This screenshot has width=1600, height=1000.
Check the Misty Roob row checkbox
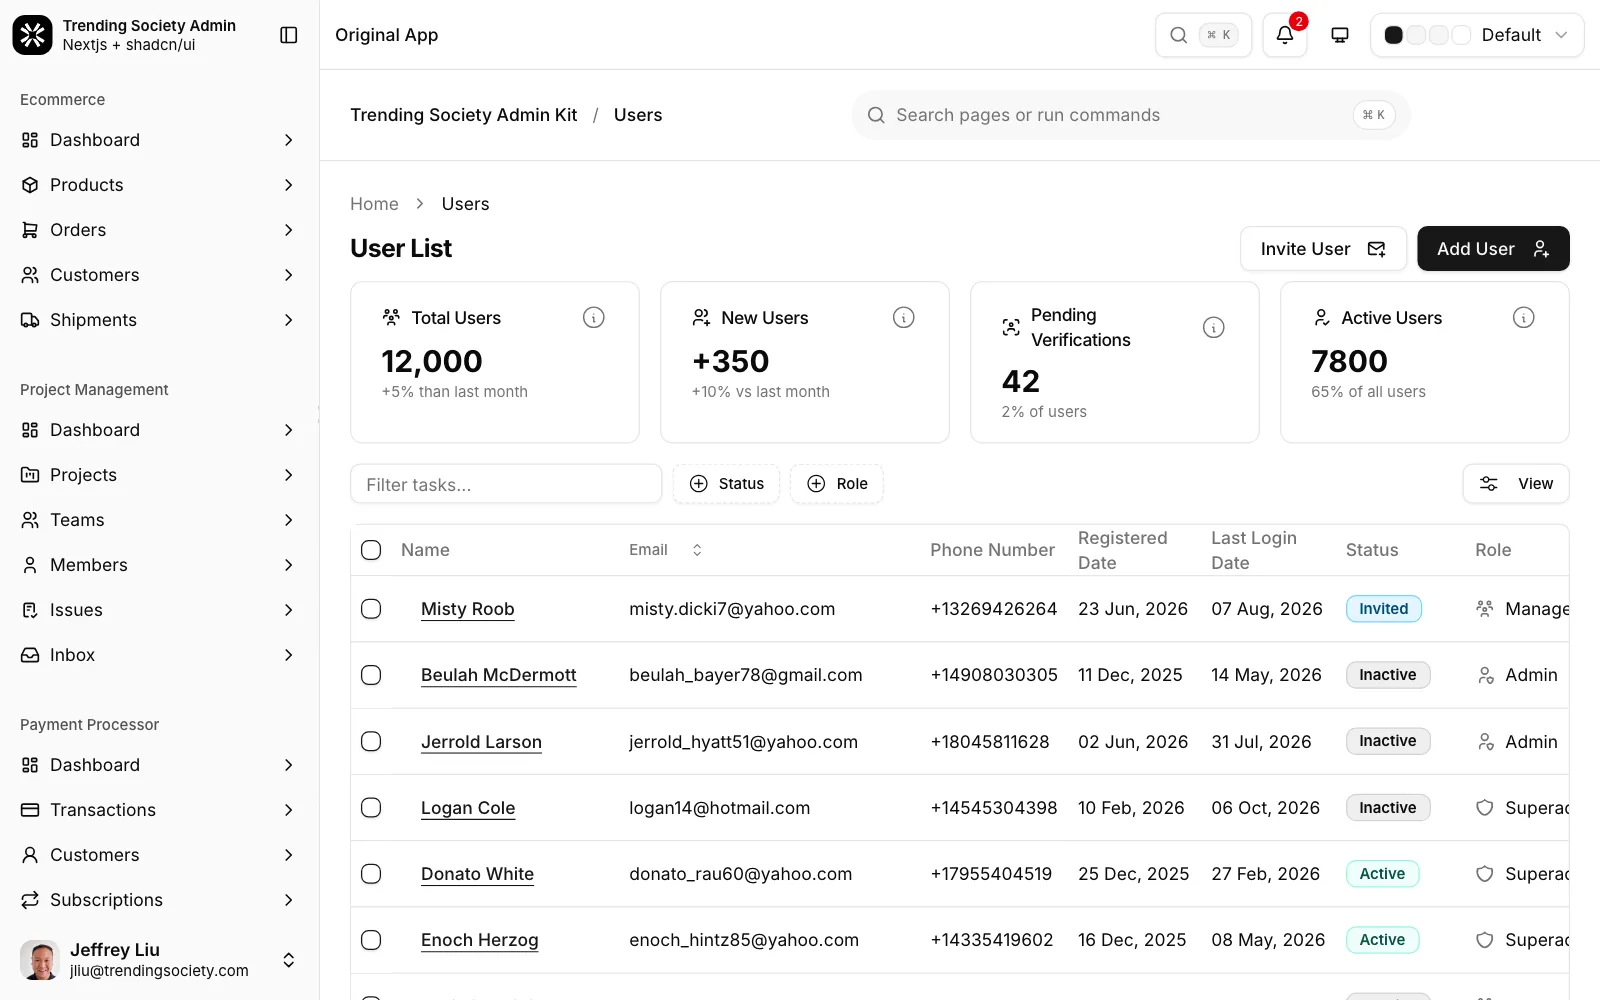click(371, 609)
